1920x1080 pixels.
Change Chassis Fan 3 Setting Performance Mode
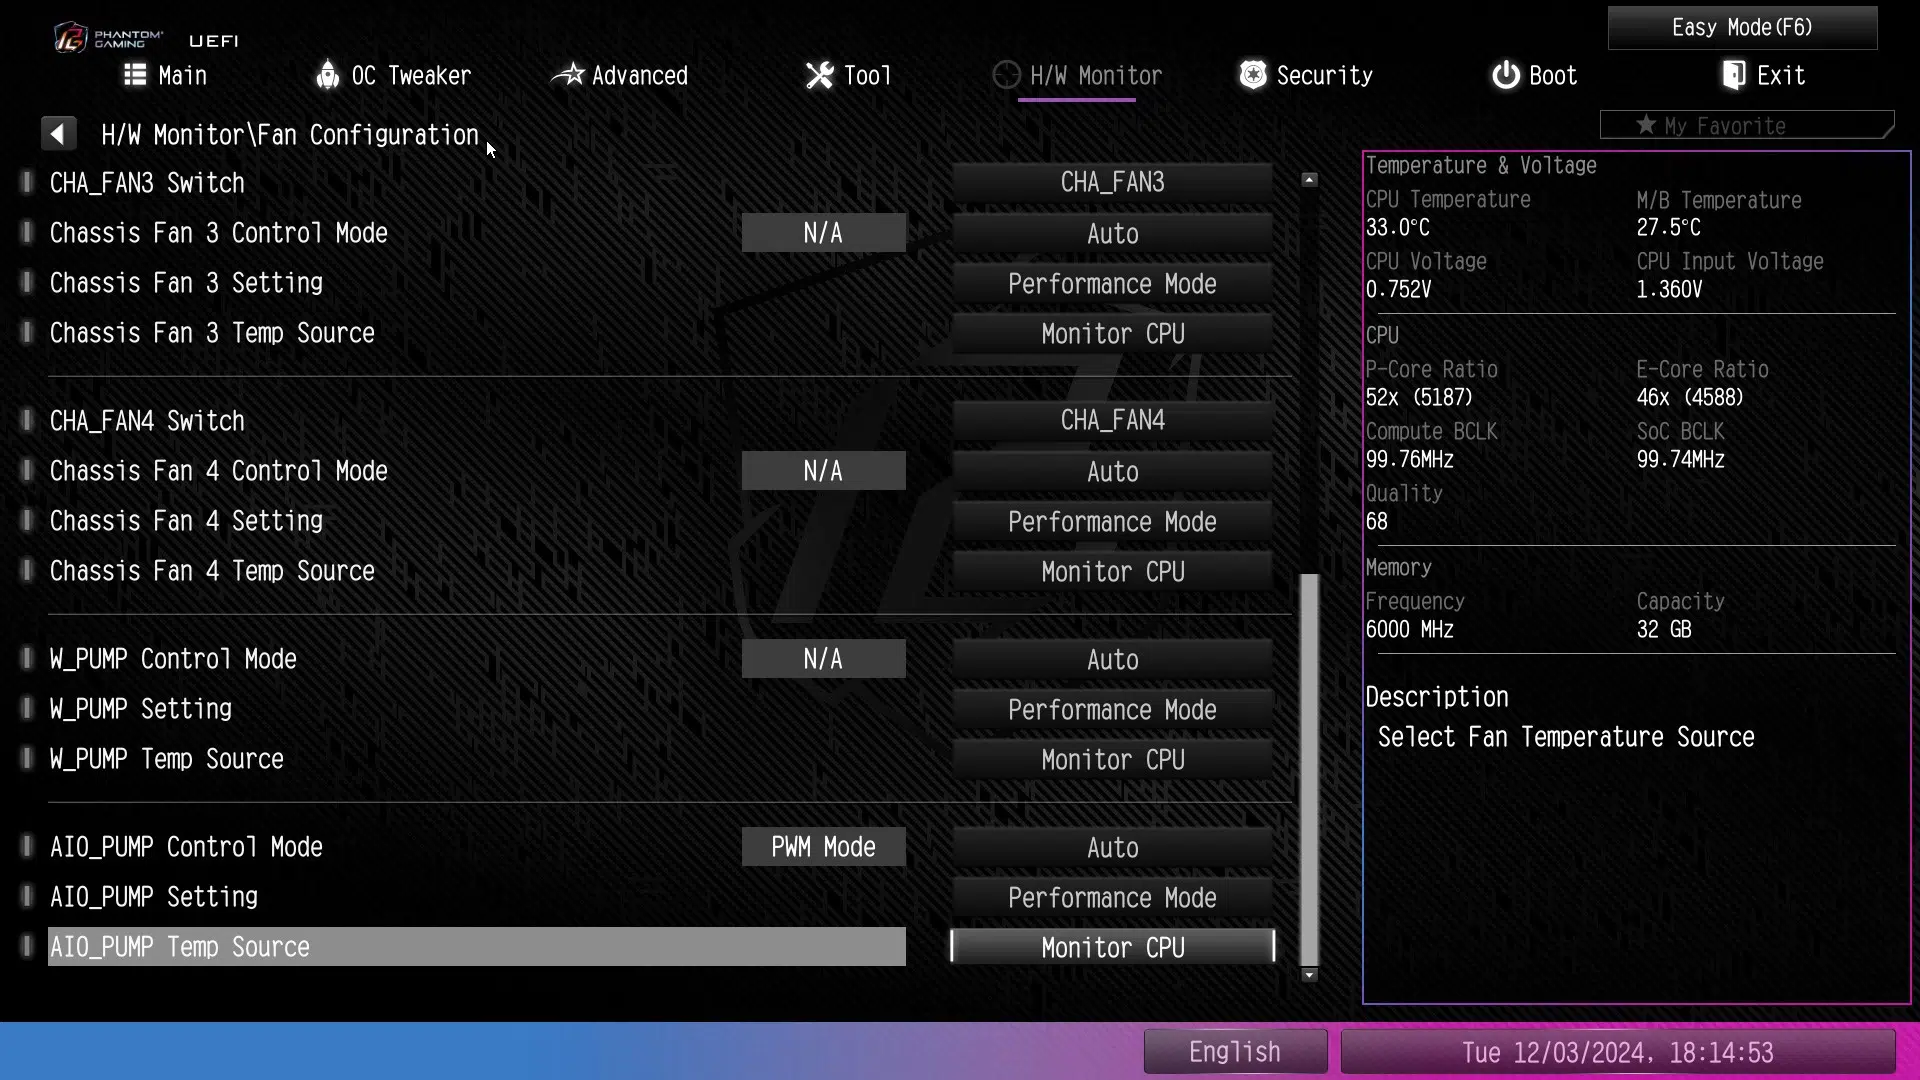click(x=1112, y=283)
